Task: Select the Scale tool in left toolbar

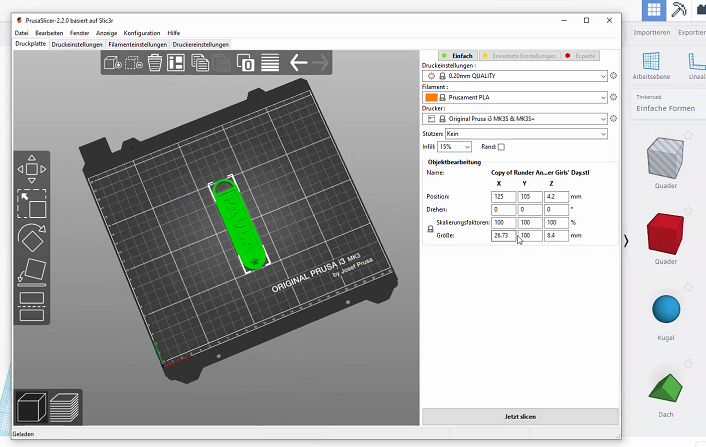Action: [32, 204]
